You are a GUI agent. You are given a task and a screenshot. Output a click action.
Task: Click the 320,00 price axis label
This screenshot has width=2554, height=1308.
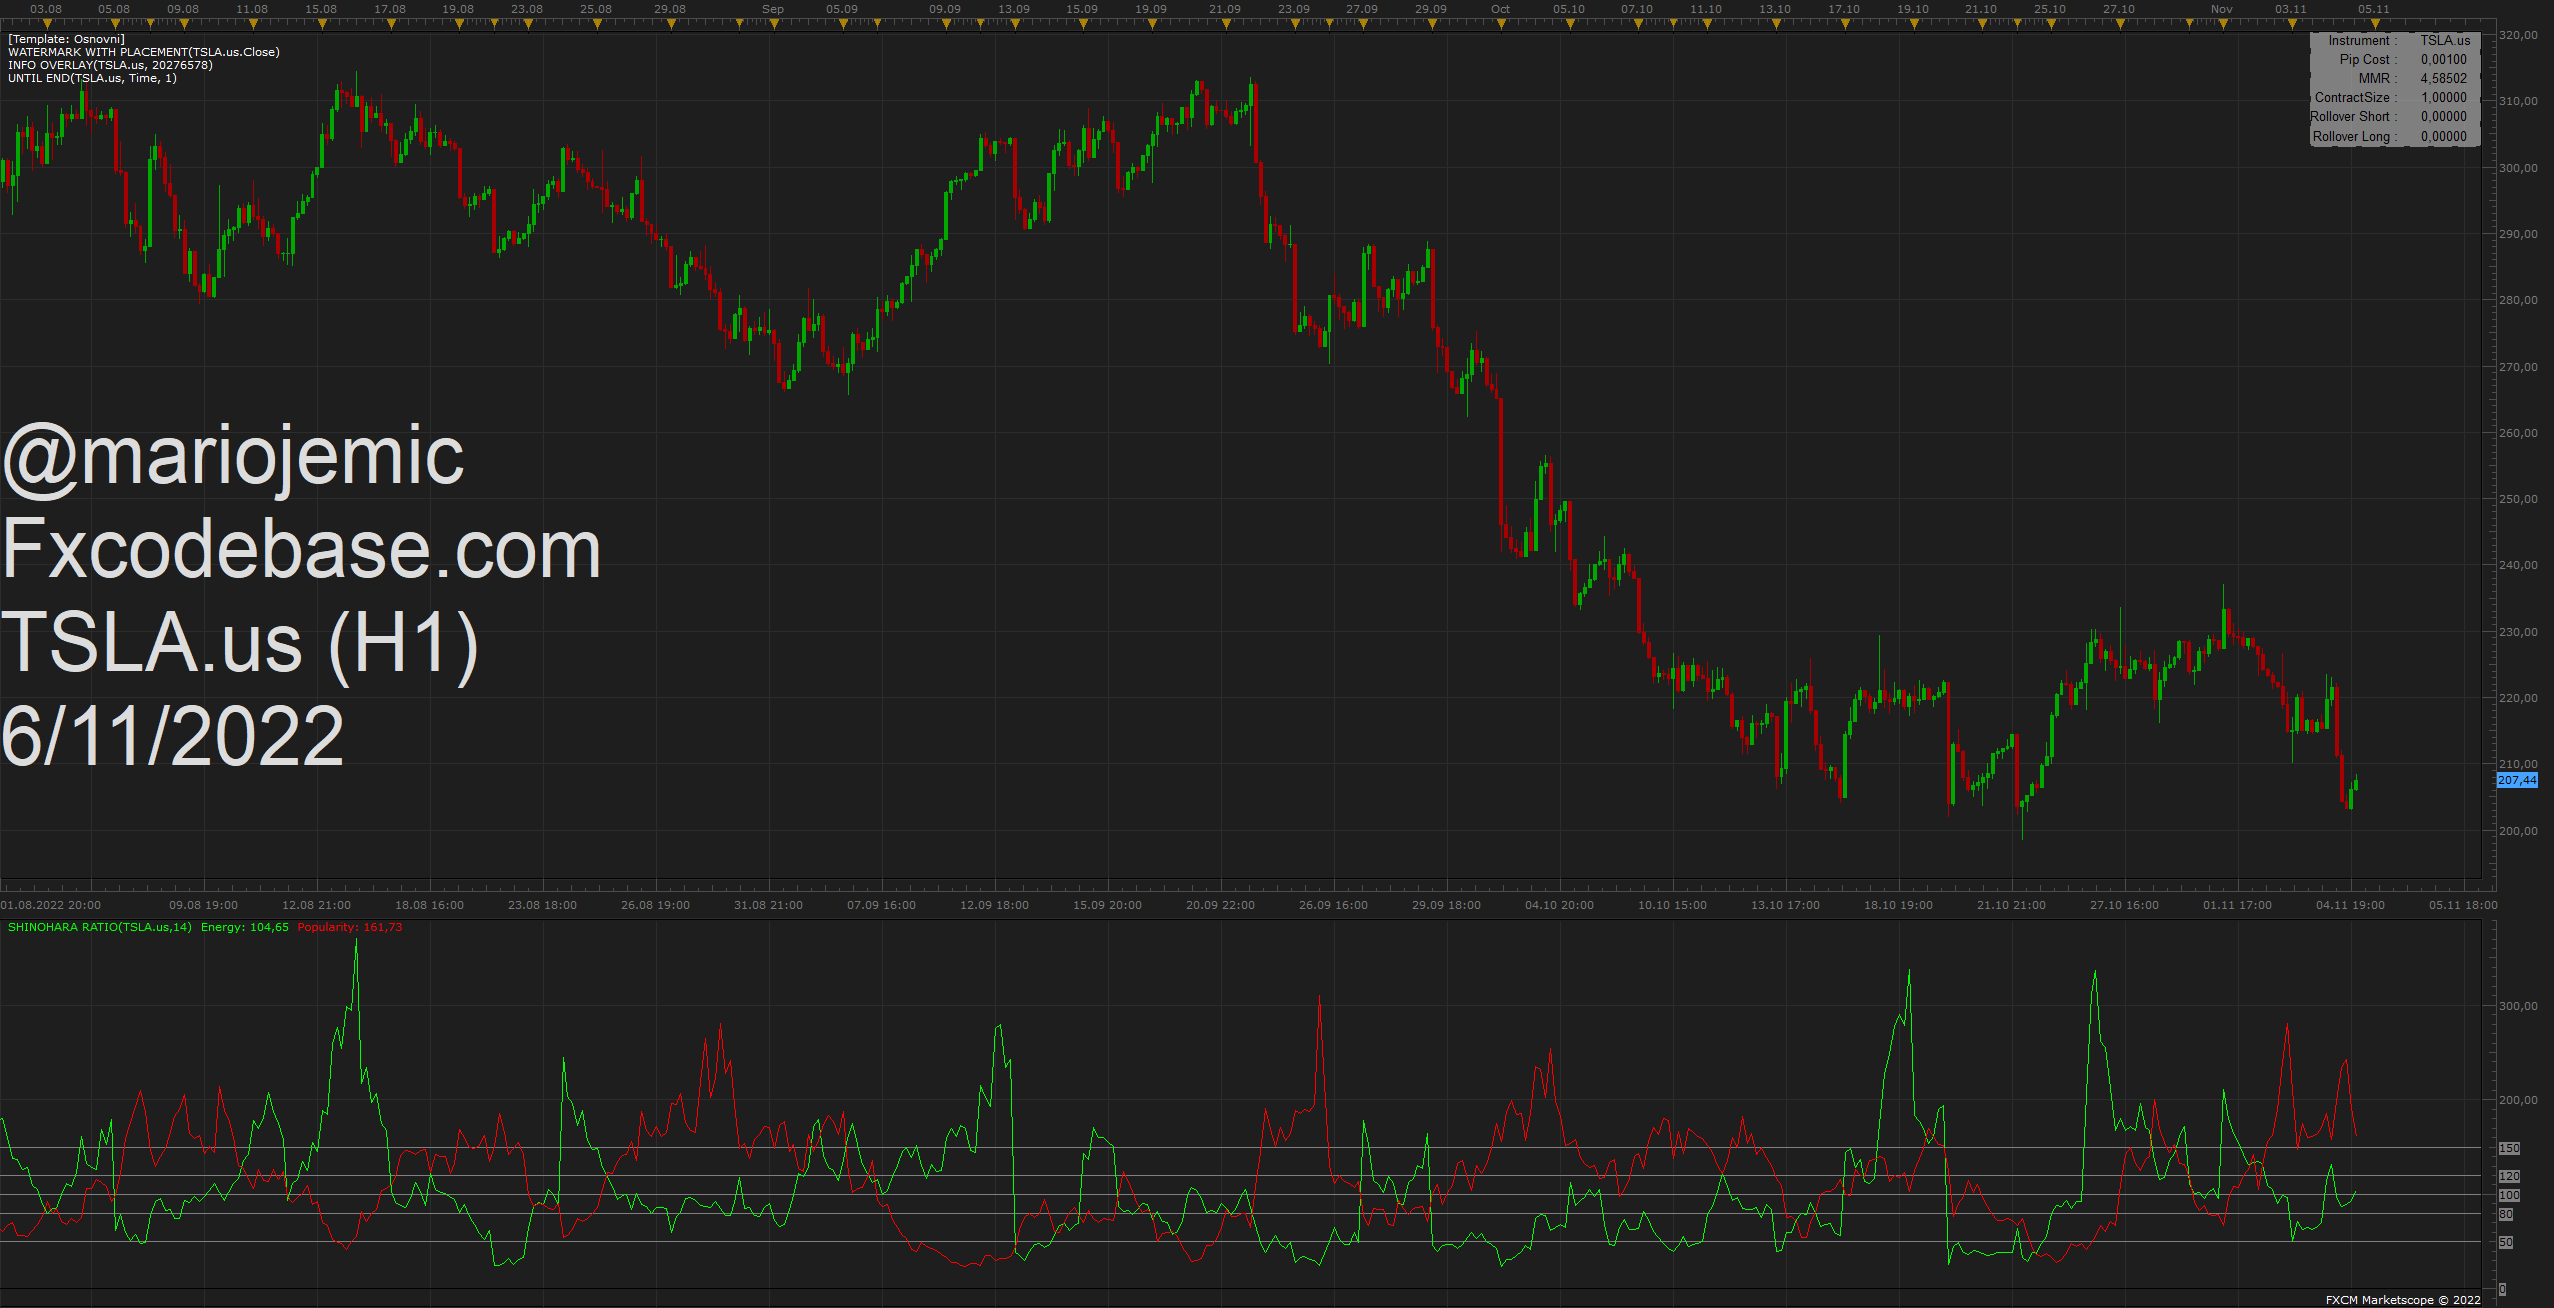[2518, 35]
